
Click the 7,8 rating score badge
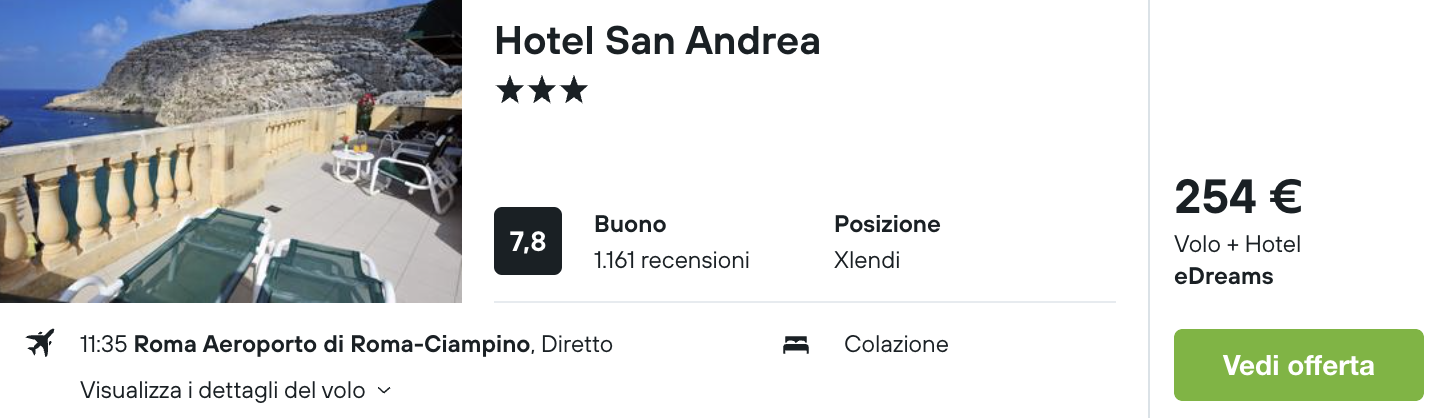tap(528, 241)
